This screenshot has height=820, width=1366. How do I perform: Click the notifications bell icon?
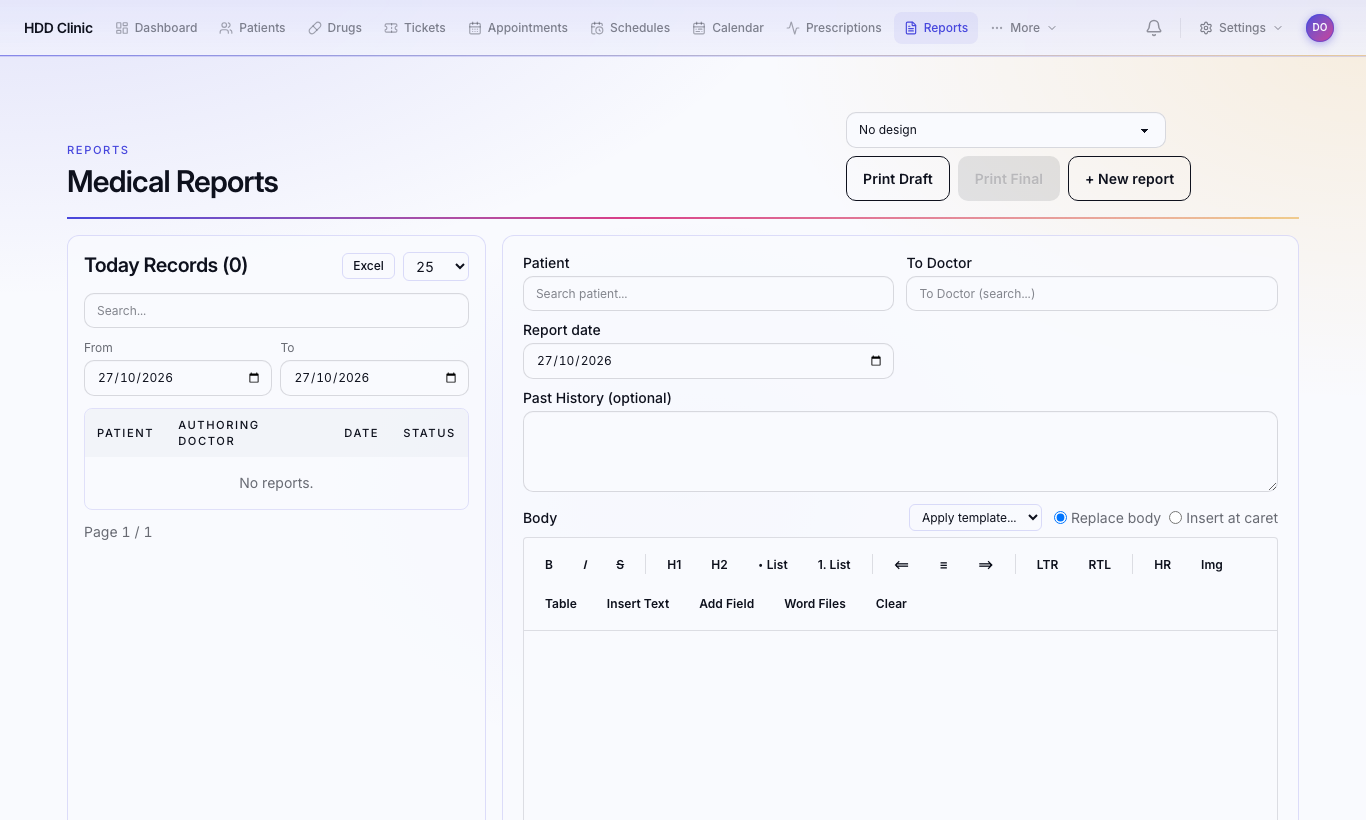click(x=1154, y=28)
